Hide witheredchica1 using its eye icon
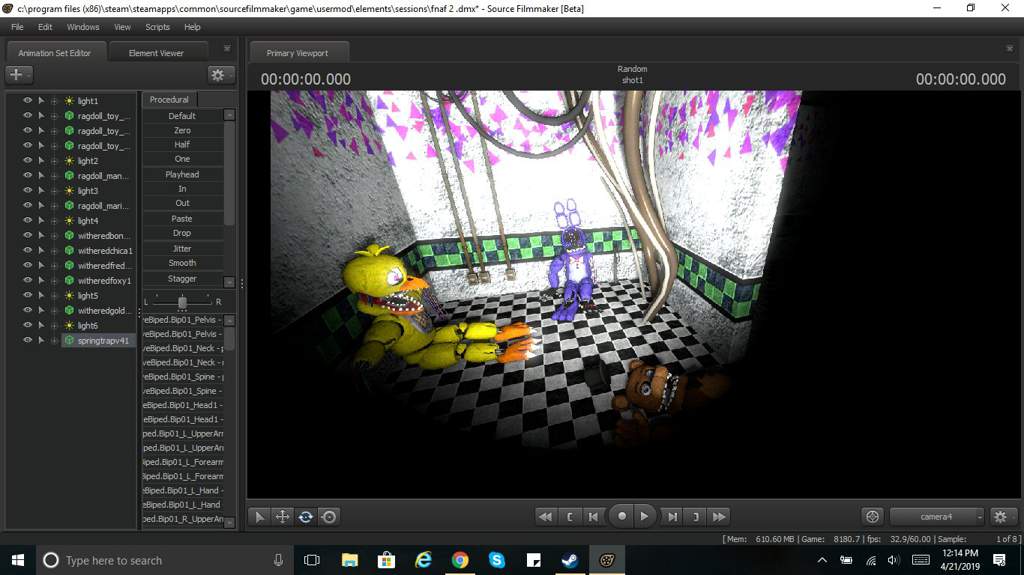 coord(27,250)
